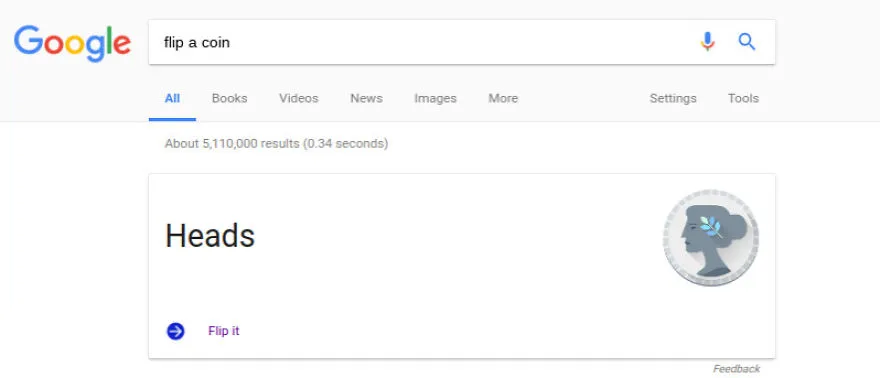The image size is (880, 378).
Task: Click the word 'coin' in the search query
Action: tap(216, 43)
